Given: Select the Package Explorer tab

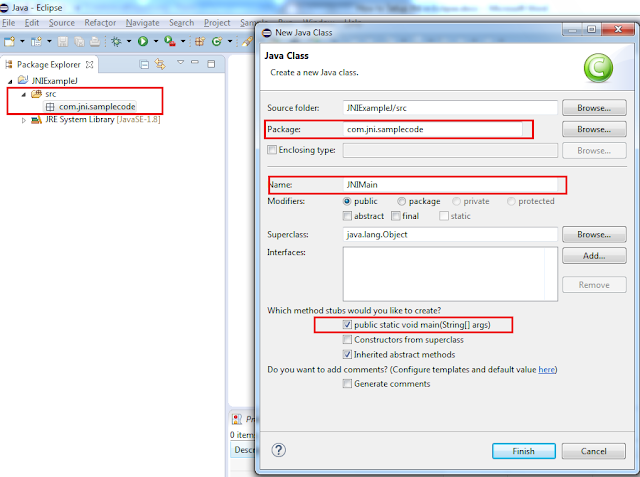Looking at the screenshot, I should pos(49,64).
